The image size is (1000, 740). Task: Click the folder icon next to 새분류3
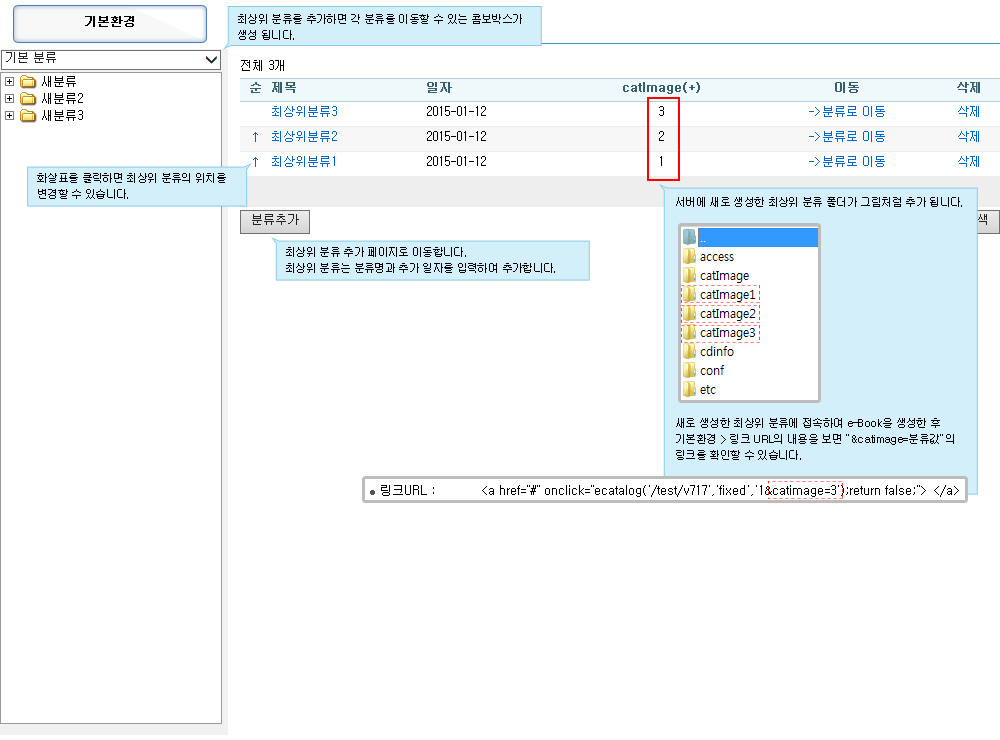point(28,116)
